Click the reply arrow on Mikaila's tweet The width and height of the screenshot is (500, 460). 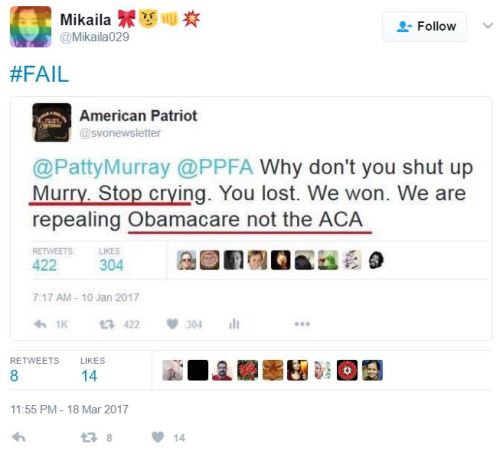click(18, 437)
